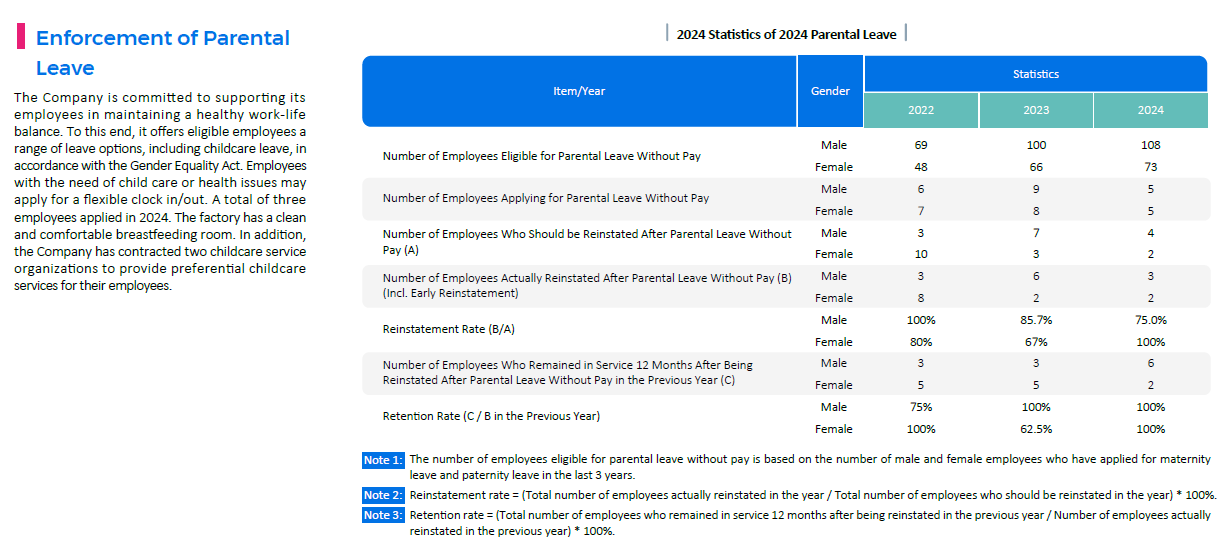Click the 2024 Statistics table title
This screenshot has width=1223, height=547.
tap(786, 34)
